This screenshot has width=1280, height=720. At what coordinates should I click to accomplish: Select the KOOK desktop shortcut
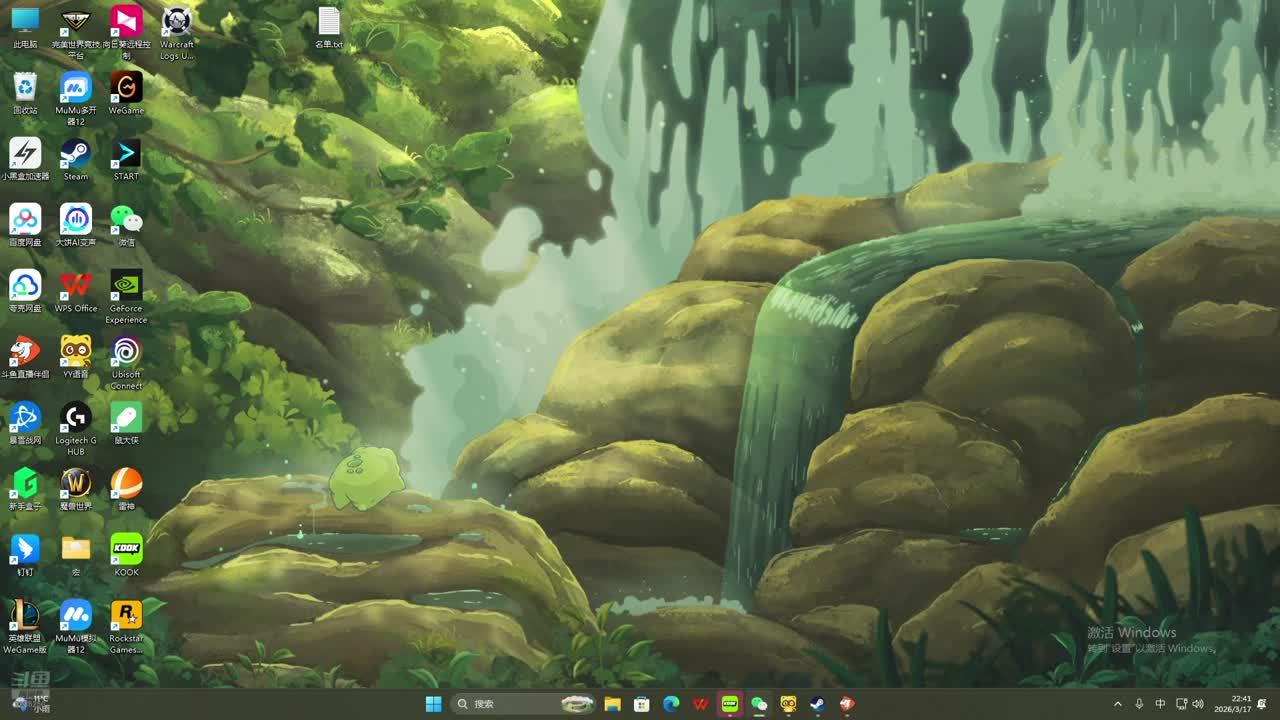point(126,551)
